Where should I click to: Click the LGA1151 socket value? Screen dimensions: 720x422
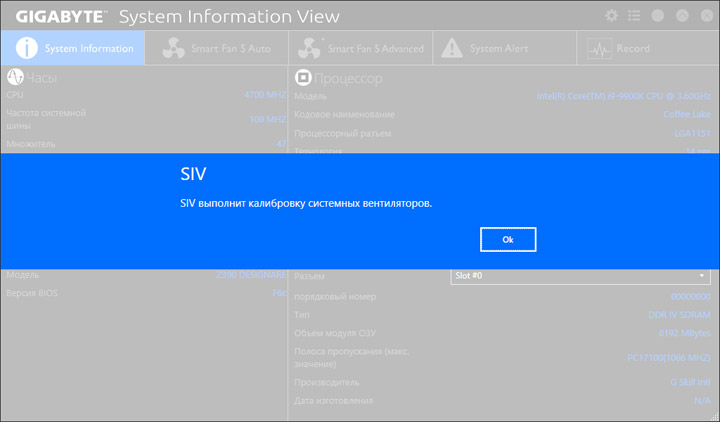tap(692, 133)
